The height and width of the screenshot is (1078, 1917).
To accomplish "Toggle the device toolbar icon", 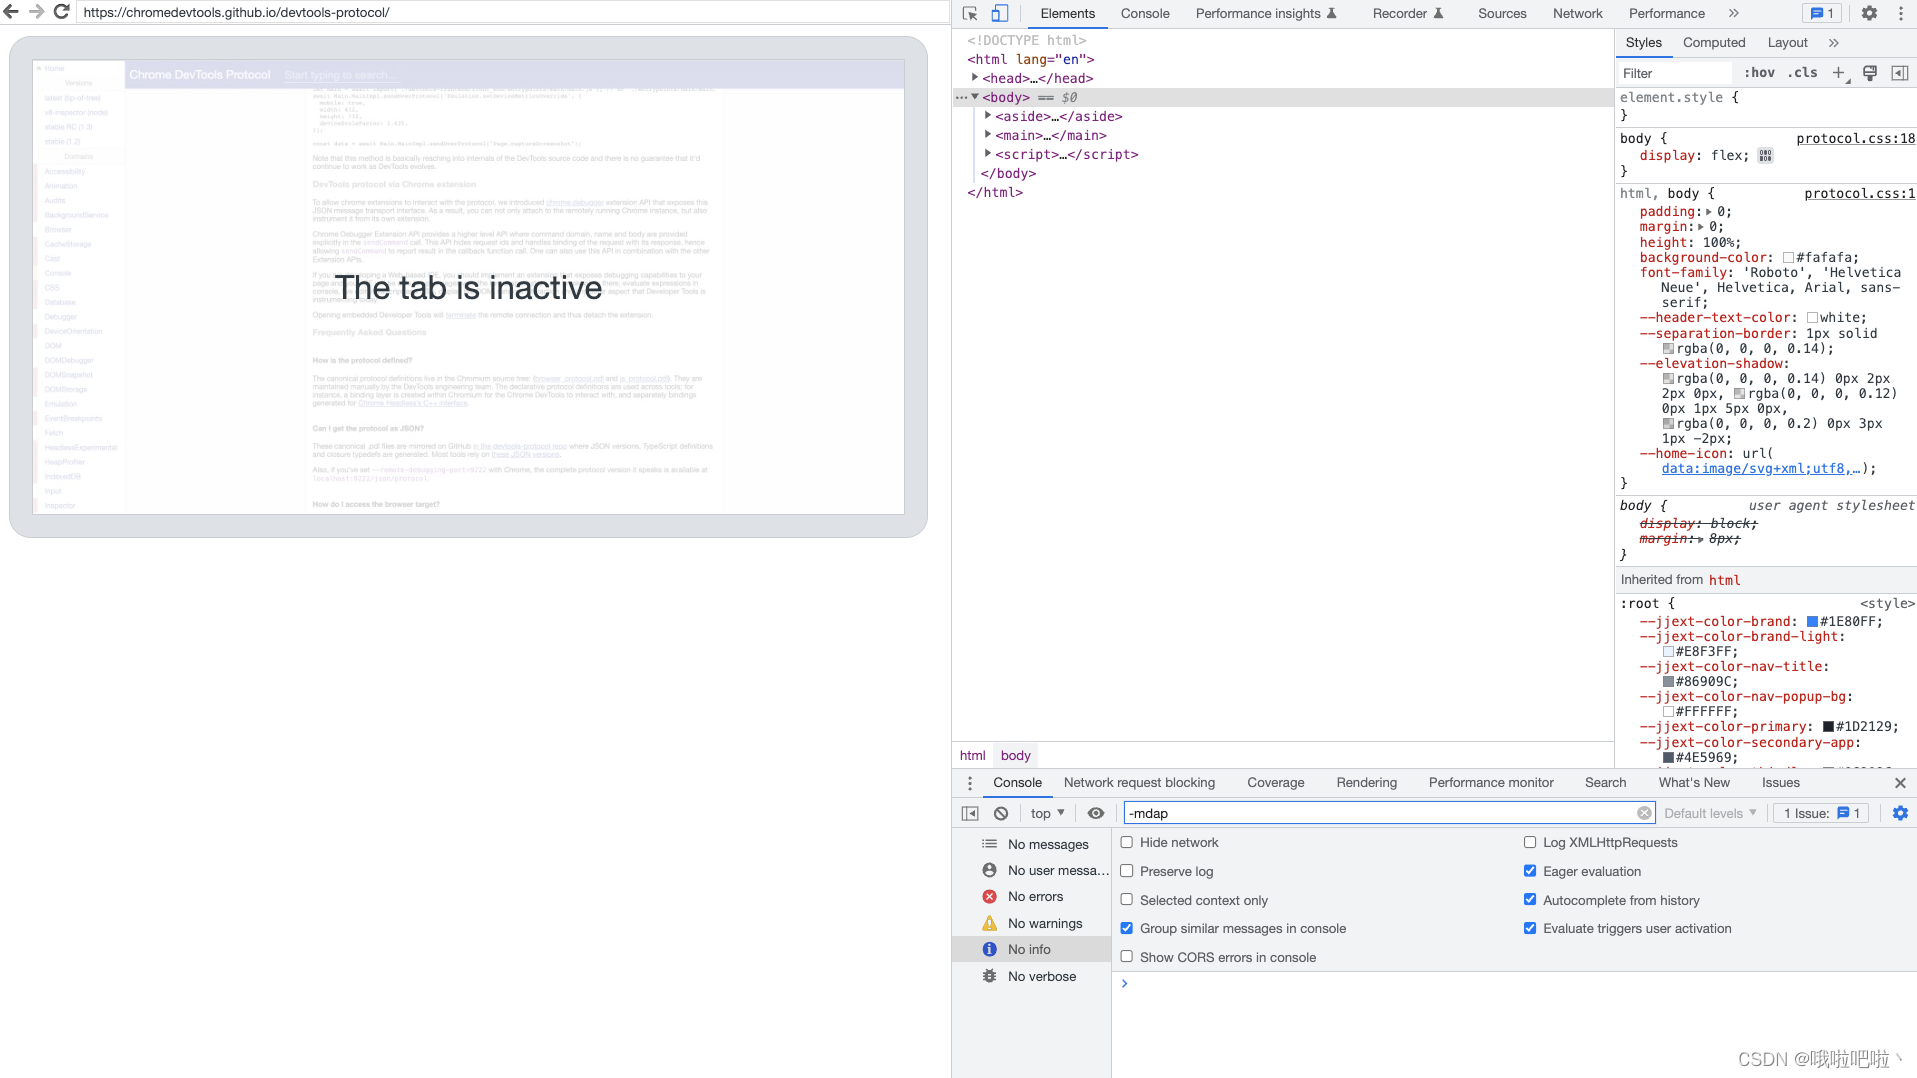I will coord(1000,13).
